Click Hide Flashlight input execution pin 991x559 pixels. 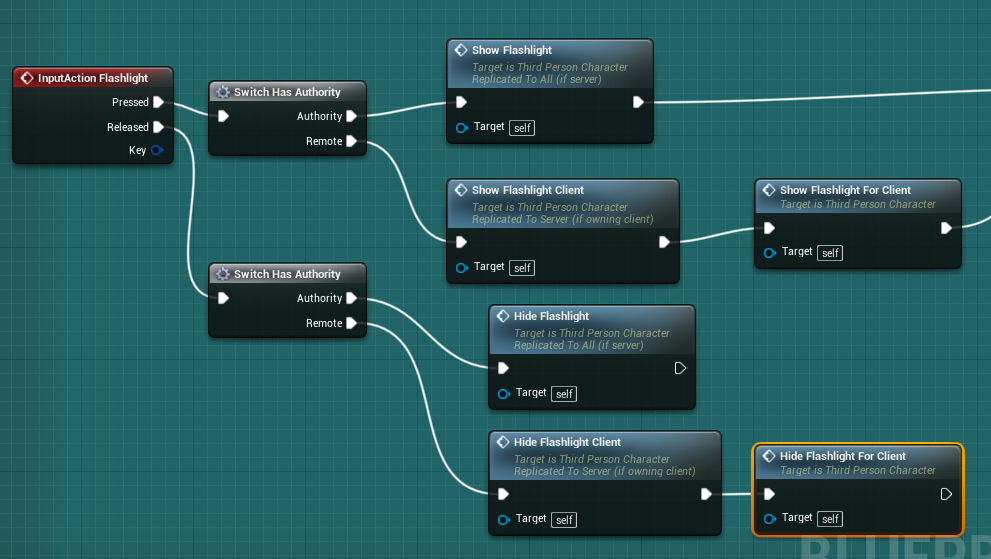pyautogui.click(x=503, y=368)
